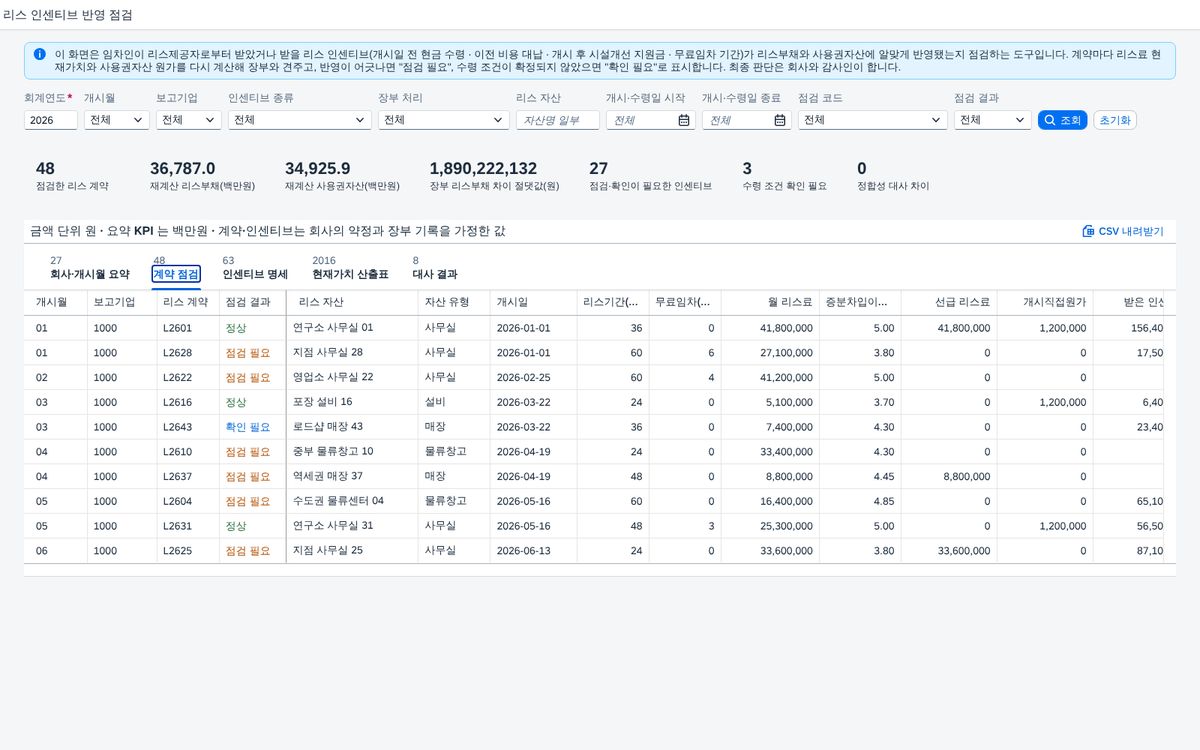The width and height of the screenshot is (1200, 750).
Task: Click the 리스 자산 search input field
Action: [x=558, y=120]
